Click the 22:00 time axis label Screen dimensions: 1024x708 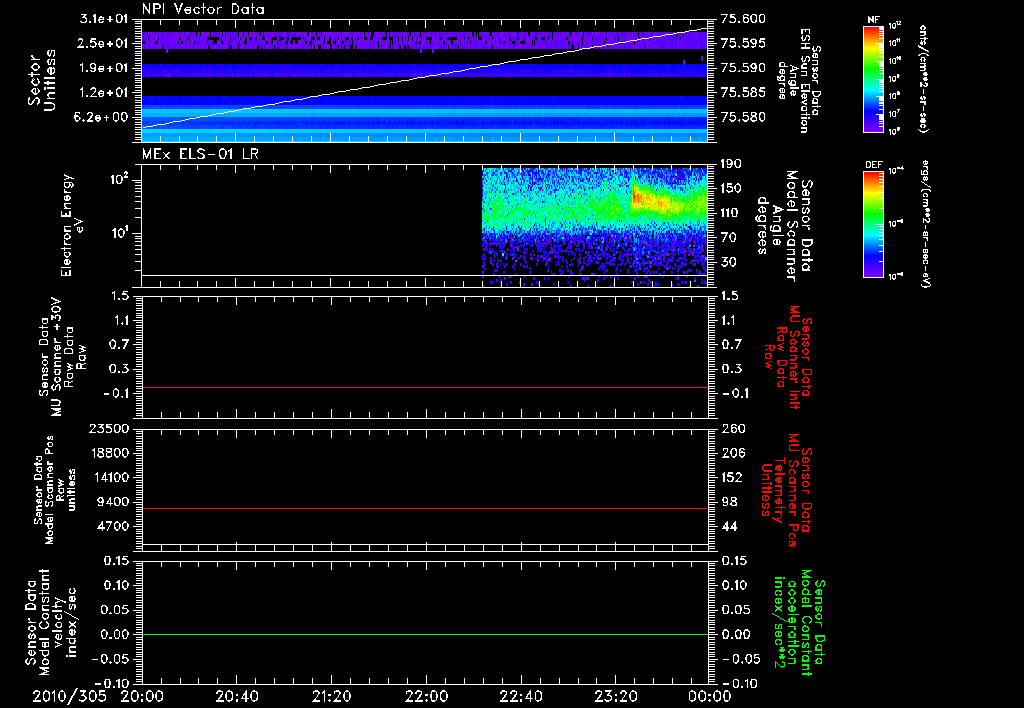tap(427, 695)
